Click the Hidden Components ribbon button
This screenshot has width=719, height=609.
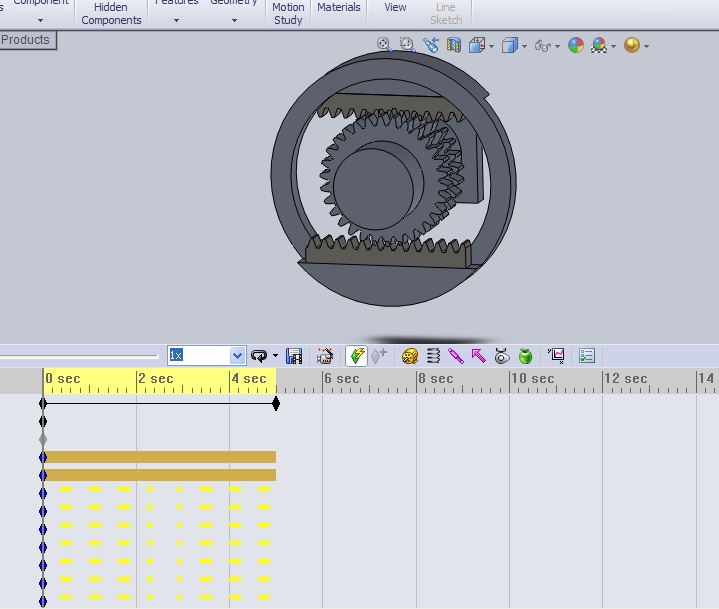[x=111, y=14]
